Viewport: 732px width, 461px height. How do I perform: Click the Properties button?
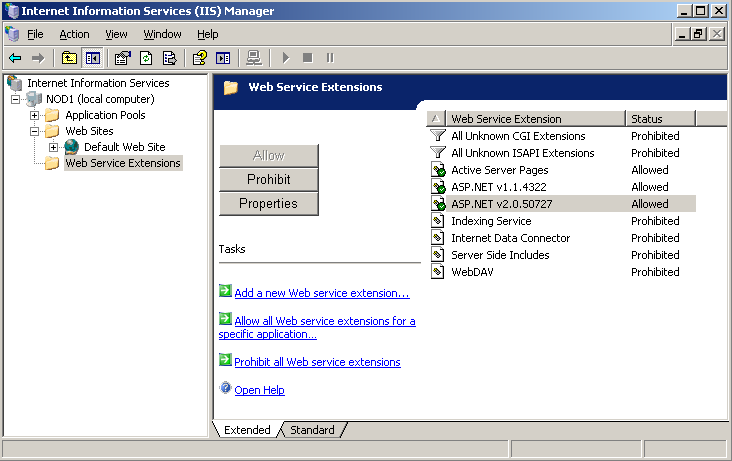(x=269, y=204)
